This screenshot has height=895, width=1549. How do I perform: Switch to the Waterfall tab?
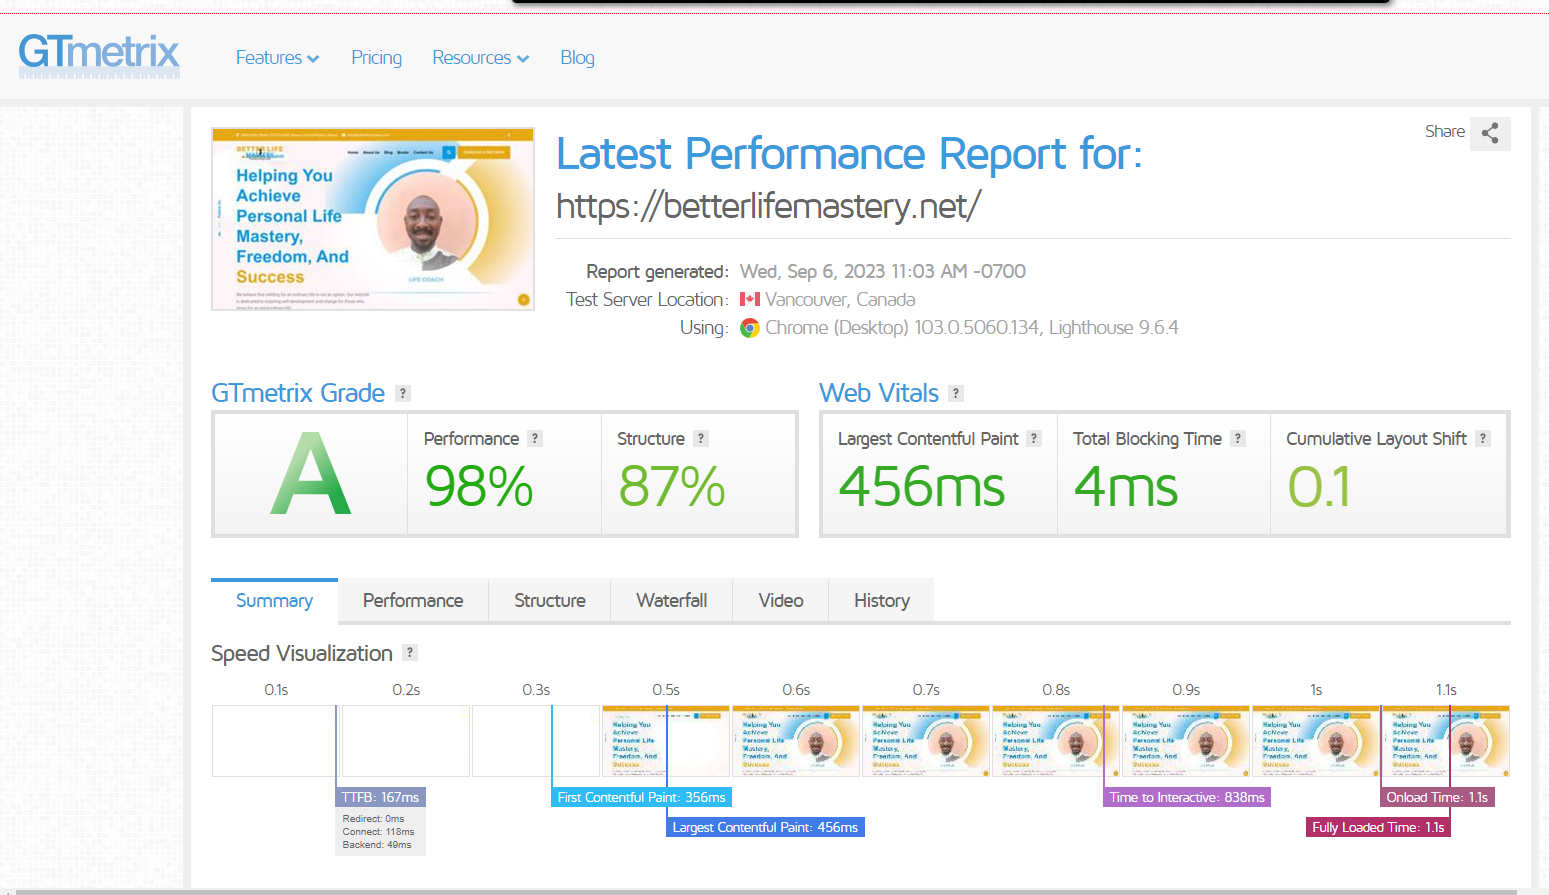tap(671, 601)
